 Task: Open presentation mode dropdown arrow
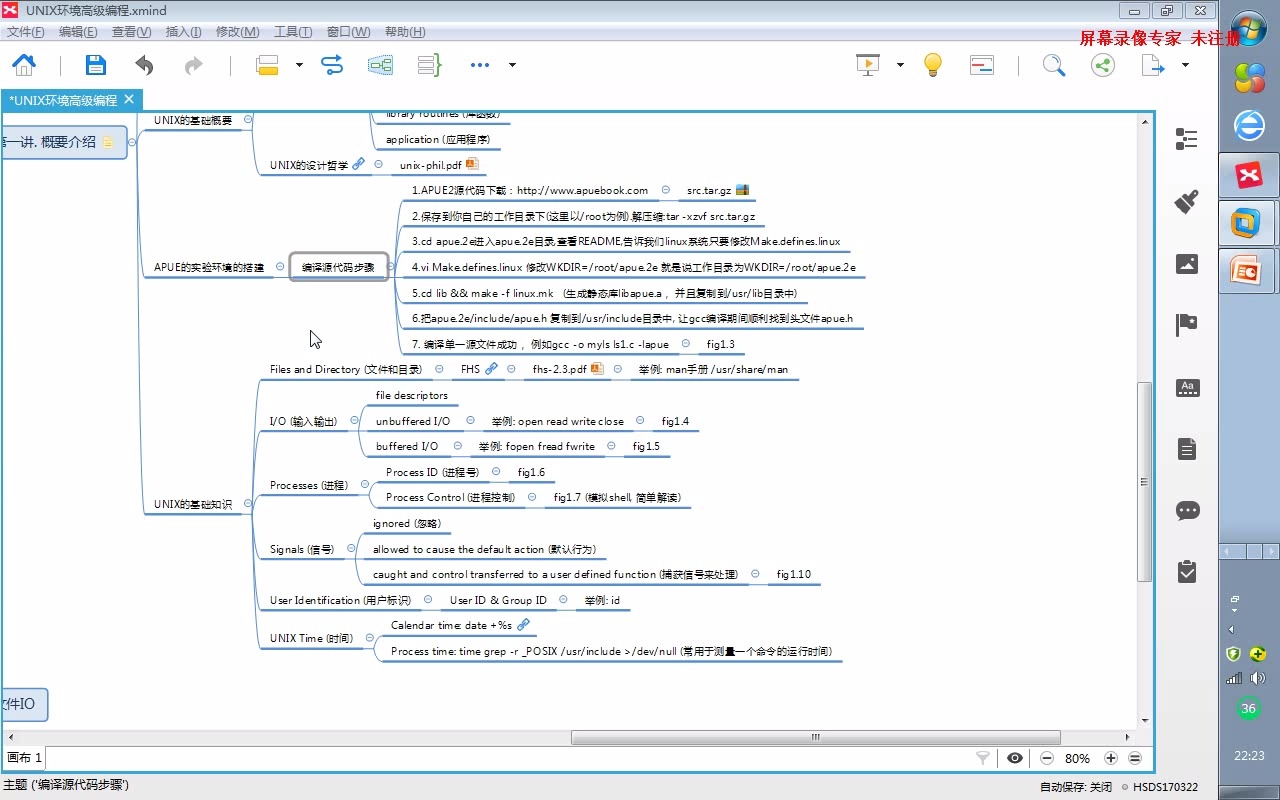tap(900, 65)
